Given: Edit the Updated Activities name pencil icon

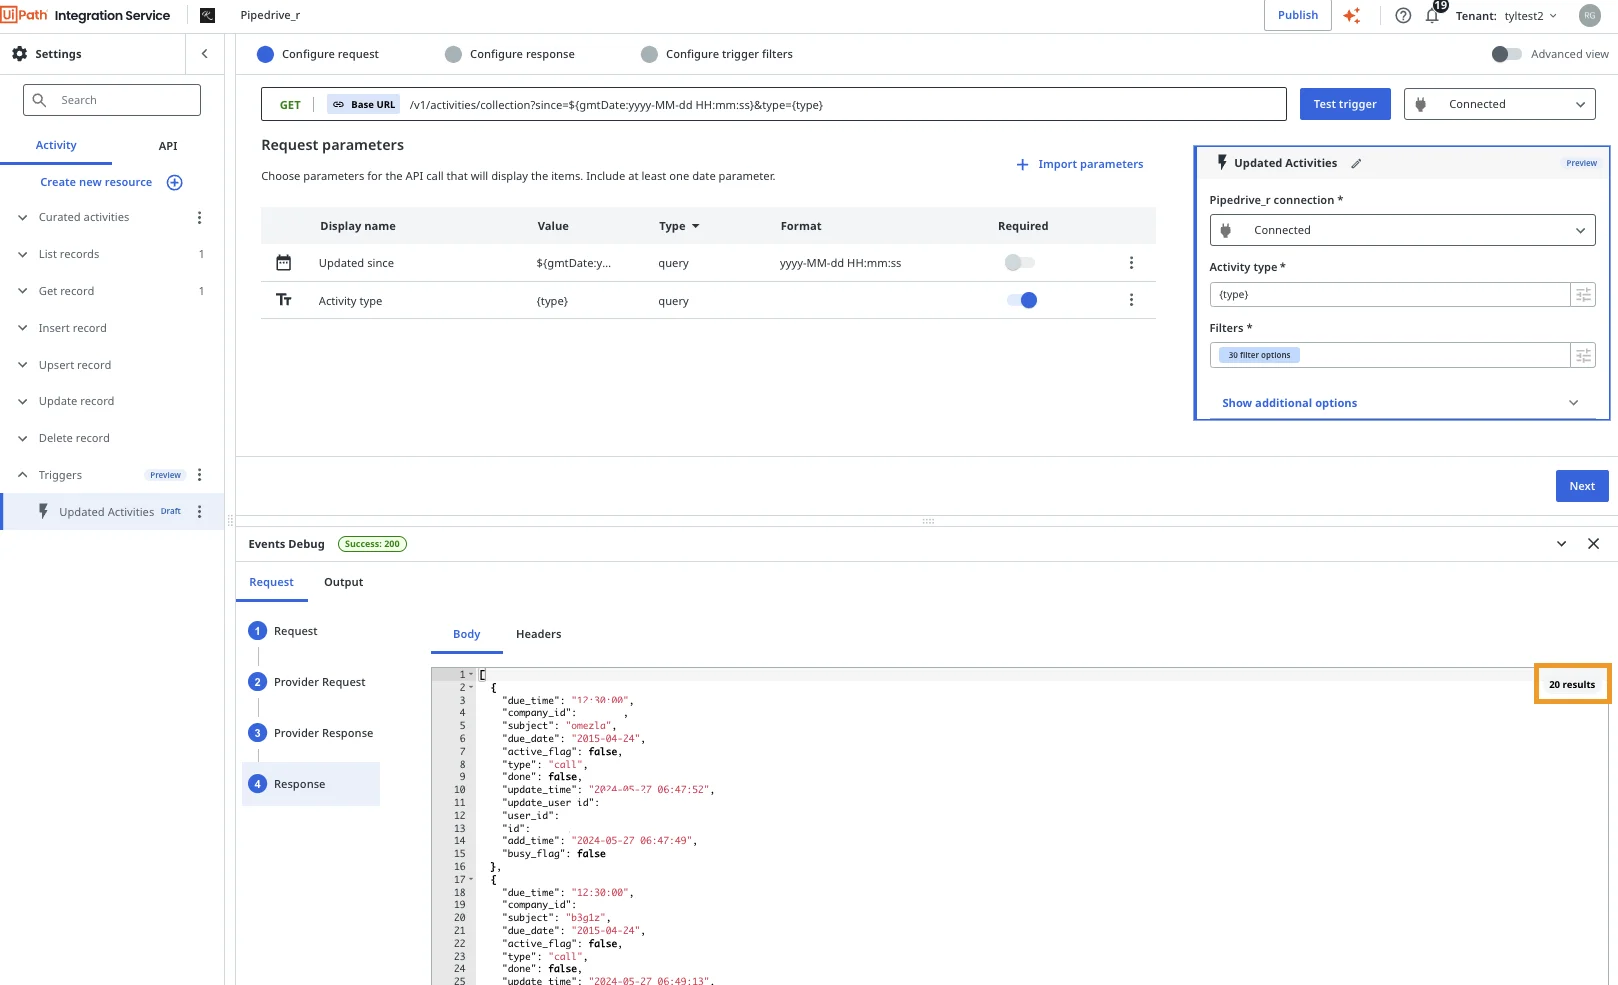Looking at the screenshot, I should pos(1356,164).
